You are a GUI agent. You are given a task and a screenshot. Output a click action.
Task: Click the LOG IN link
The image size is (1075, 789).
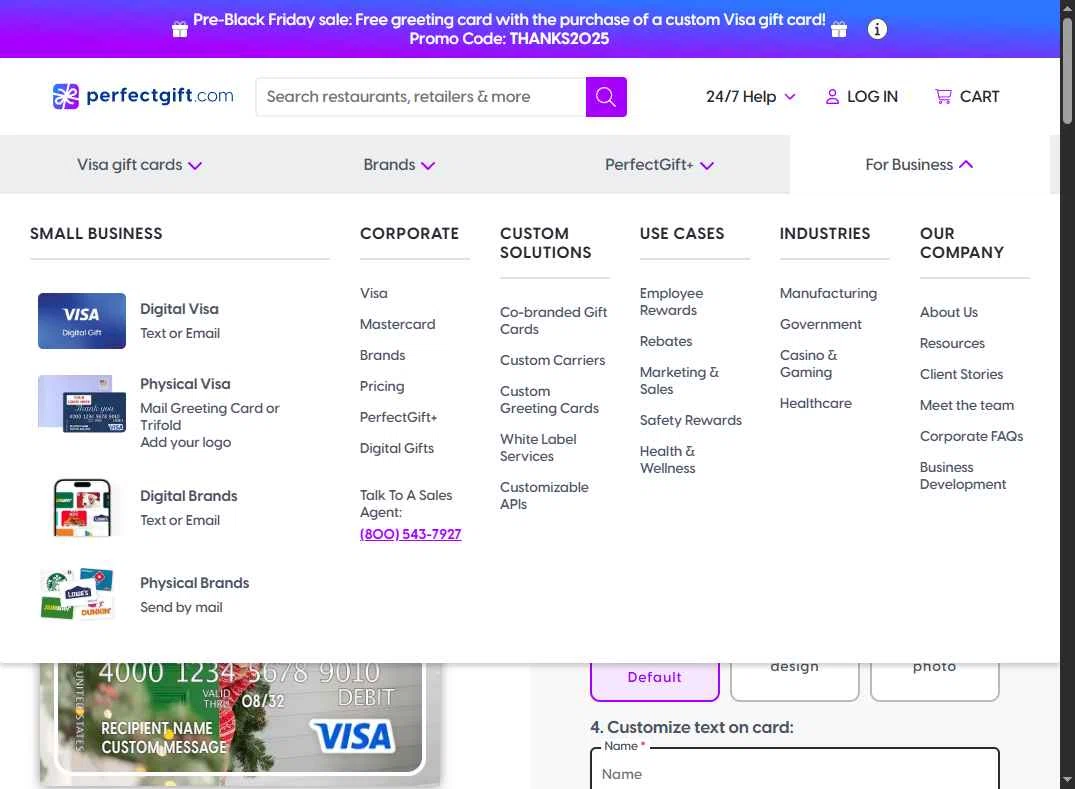point(862,97)
